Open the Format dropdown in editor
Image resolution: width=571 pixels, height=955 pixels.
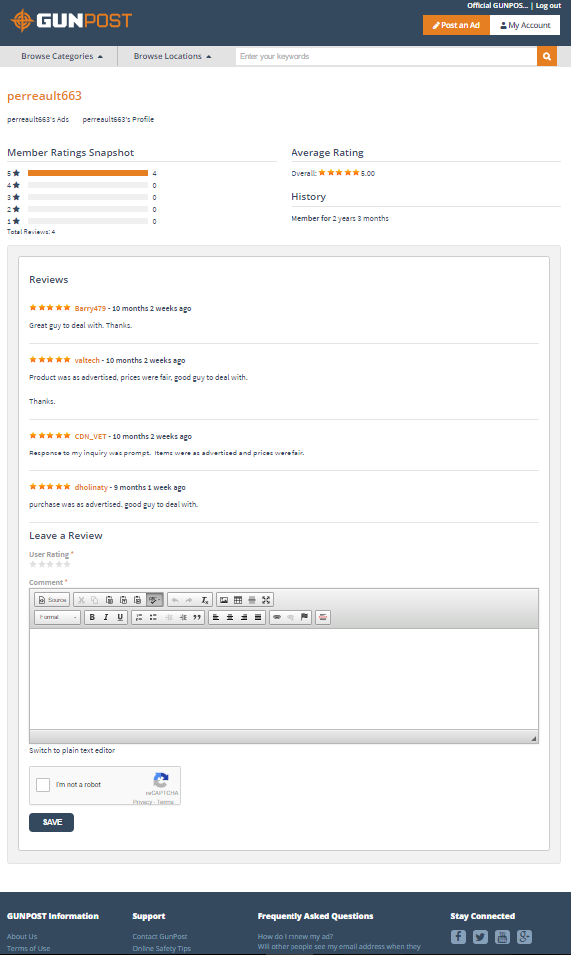[58, 617]
